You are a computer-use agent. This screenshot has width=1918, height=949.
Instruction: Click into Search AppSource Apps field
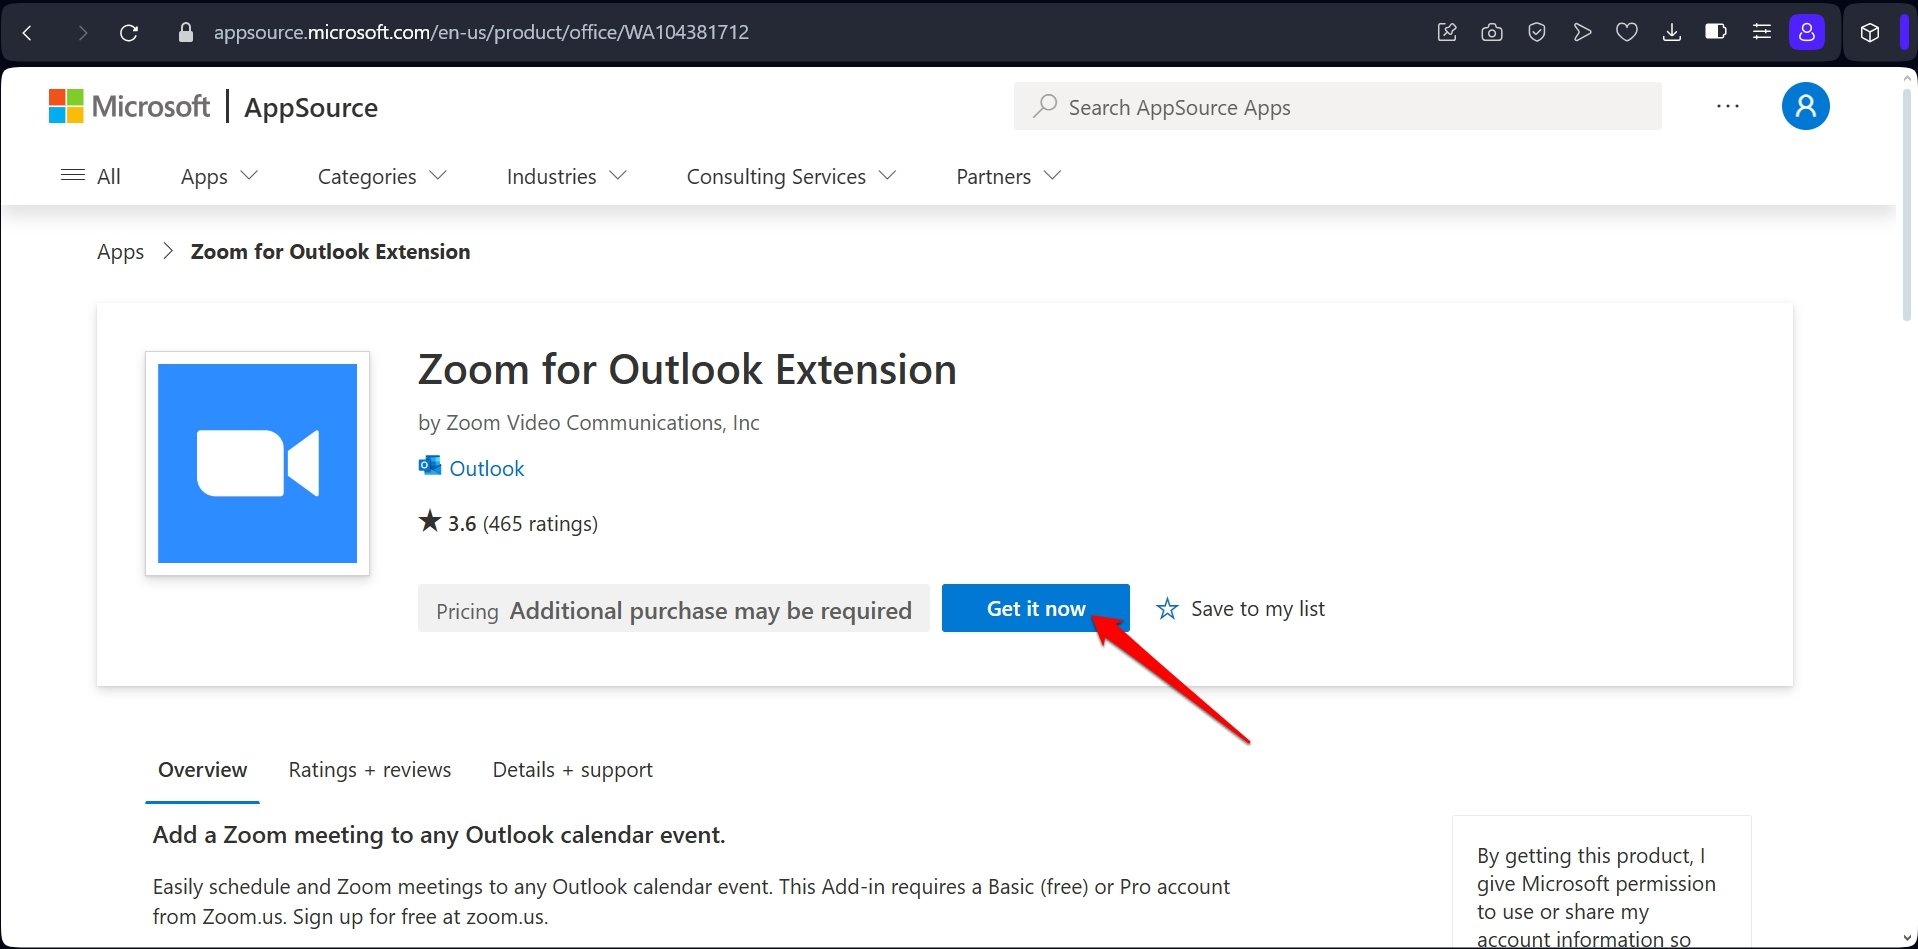(1338, 106)
